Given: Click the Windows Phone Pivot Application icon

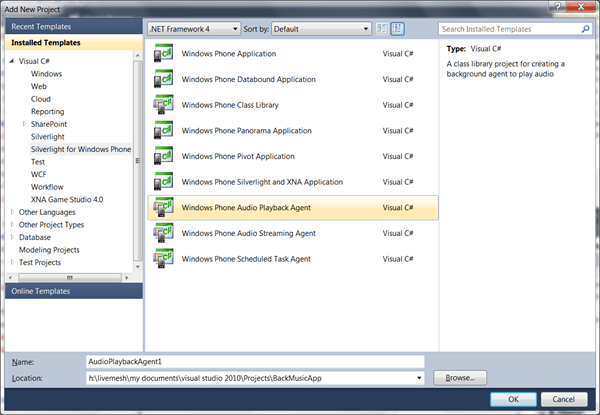Looking at the screenshot, I should [x=163, y=156].
